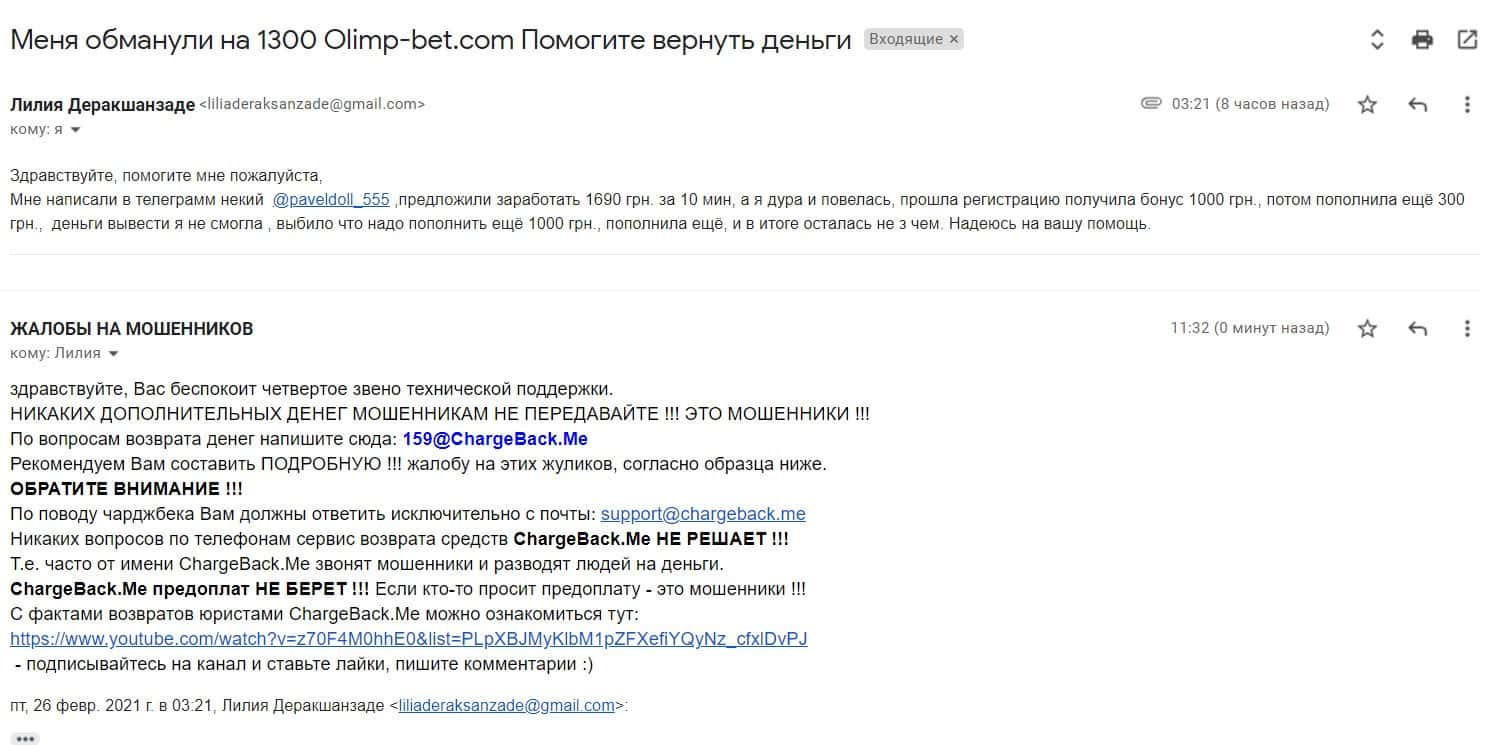Show recipient details for 'кому: Лилия'
The height and width of the screenshot is (745, 1497).
point(113,353)
